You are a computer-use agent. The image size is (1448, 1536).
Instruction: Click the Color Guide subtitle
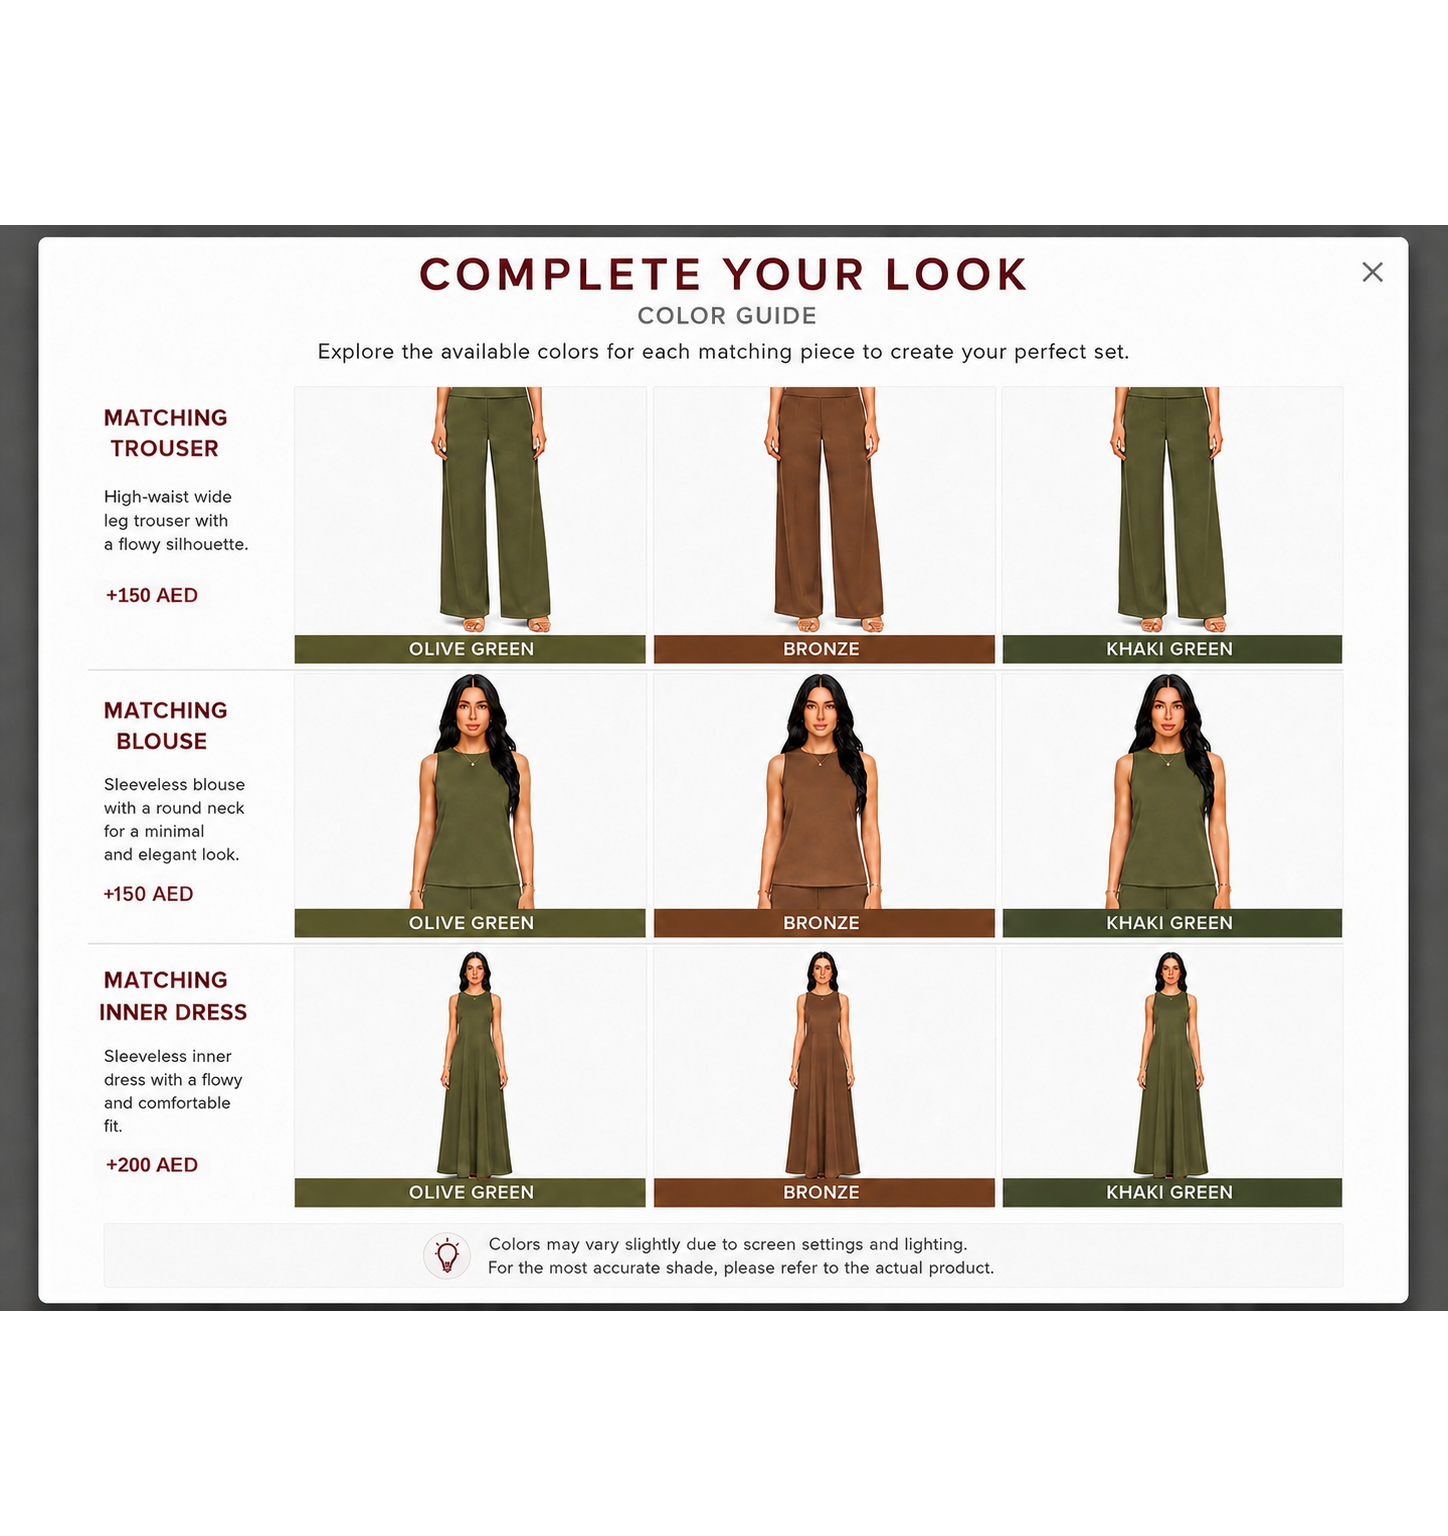tap(727, 316)
